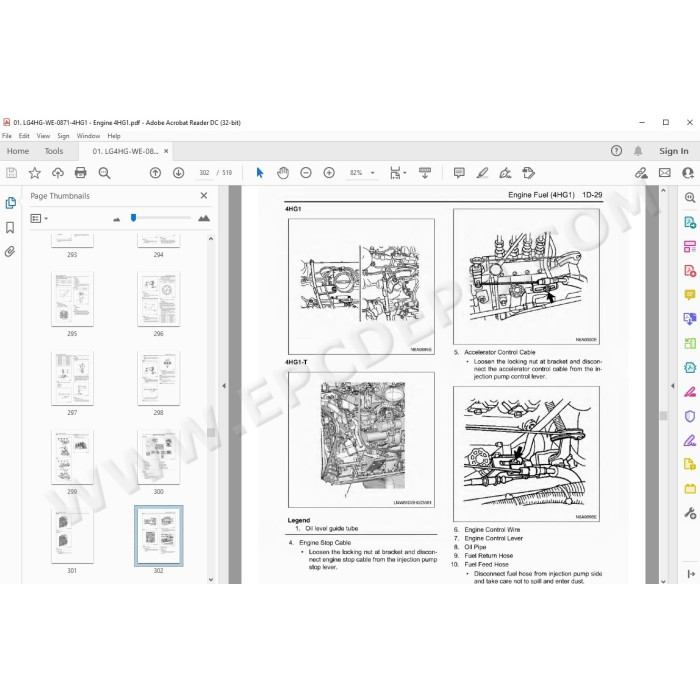This screenshot has width=700, height=700.
Task: Print the document
Action: coord(80,173)
